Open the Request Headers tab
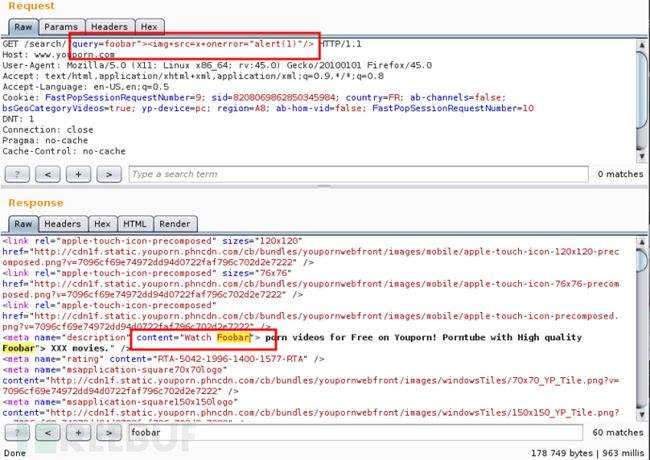The image size is (650, 460). click(109, 27)
